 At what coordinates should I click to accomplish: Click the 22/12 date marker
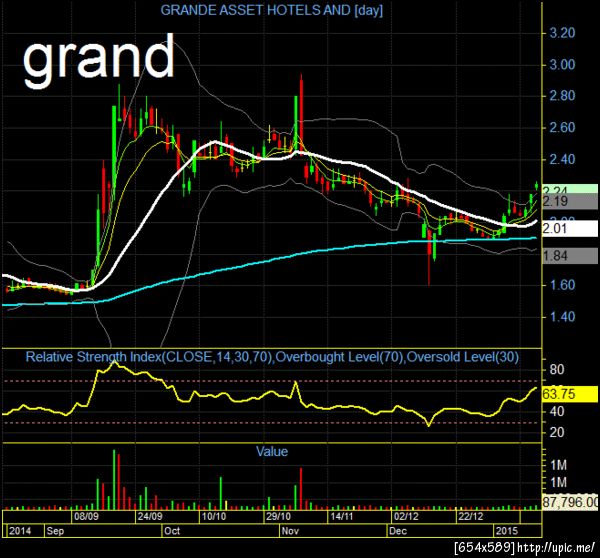click(x=471, y=516)
